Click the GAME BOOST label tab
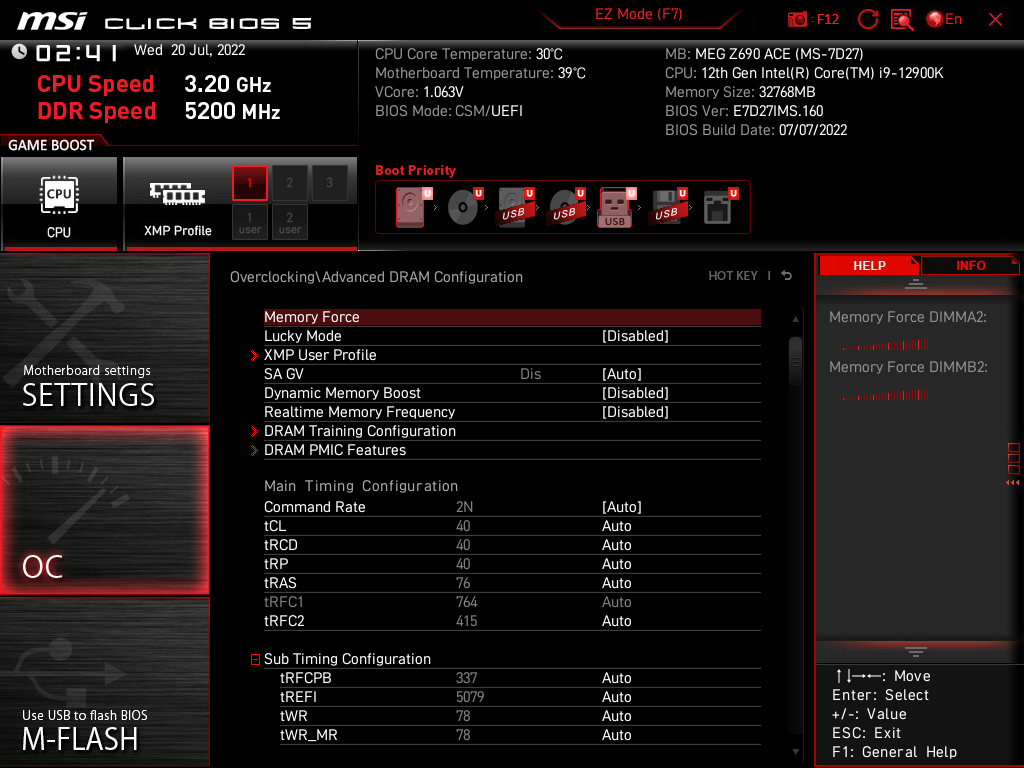The width and height of the screenshot is (1024, 768). click(51, 145)
